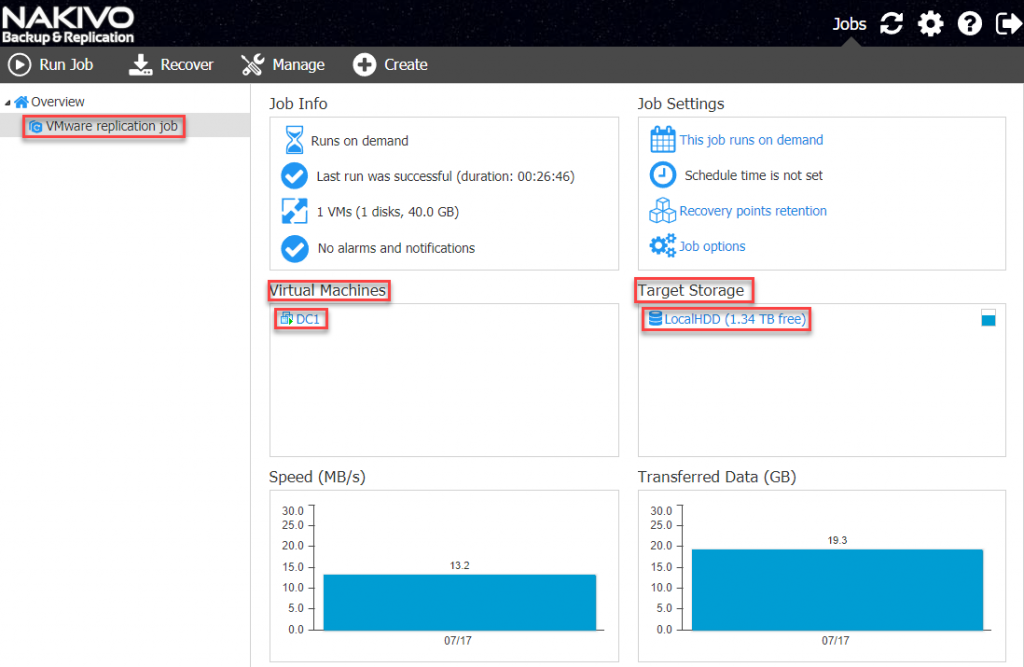The image size is (1024, 667).
Task: Click the storage icon next to LocalHDD
Action: point(657,318)
